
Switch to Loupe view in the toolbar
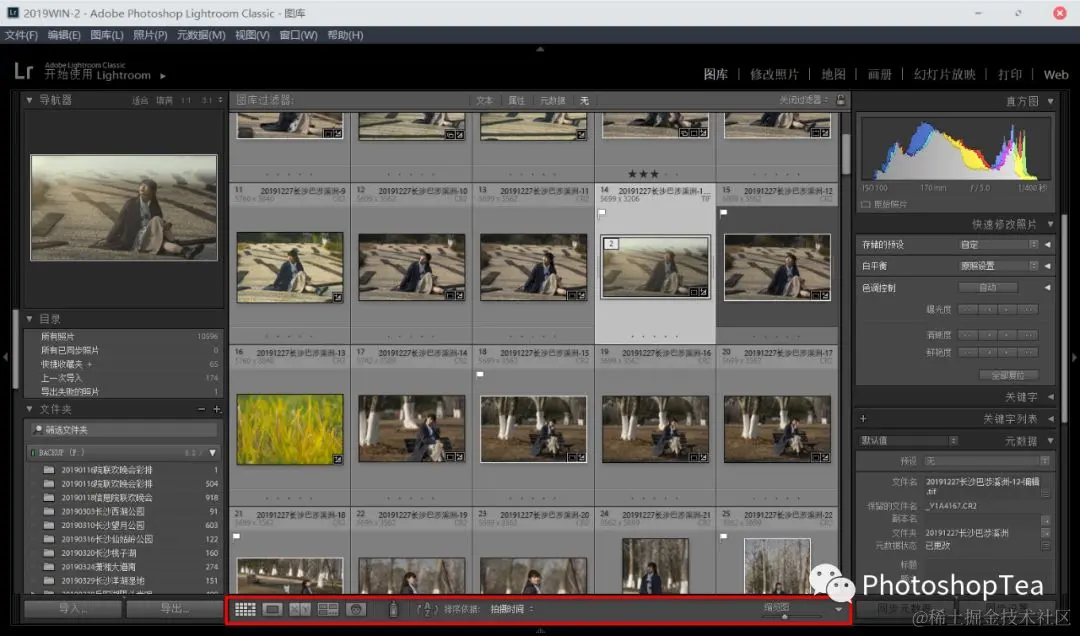pos(273,609)
